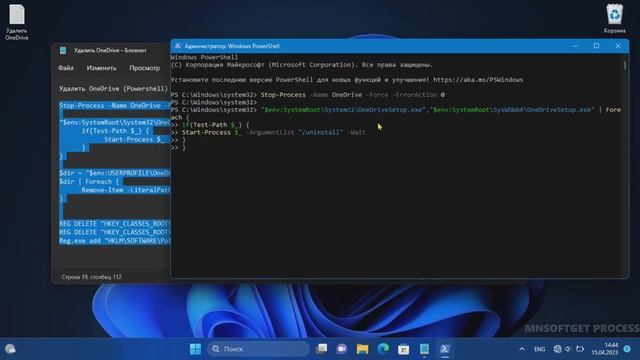This screenshot has width=640, height=360.
Task: Open the volume tray icon
Action: coord(568,349)
